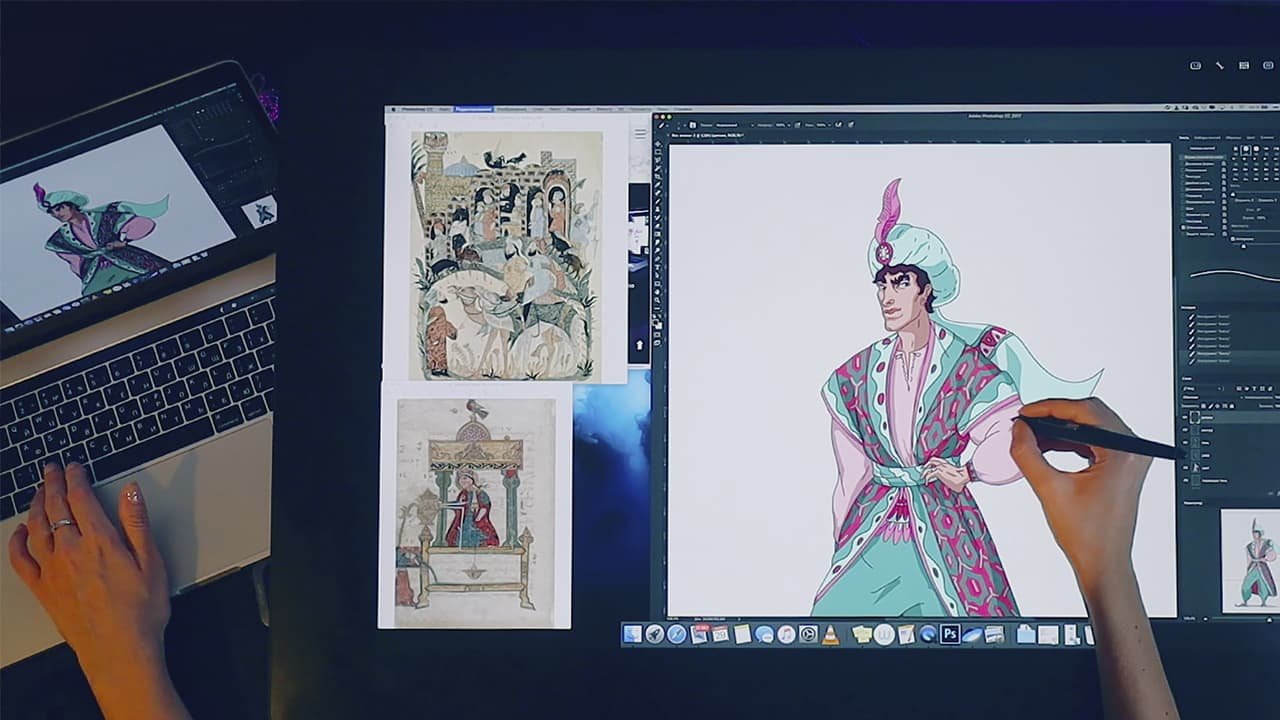Select the Zoom tool in the toolbox
The height and width of the screenshot is (720, 1280).
657,300
